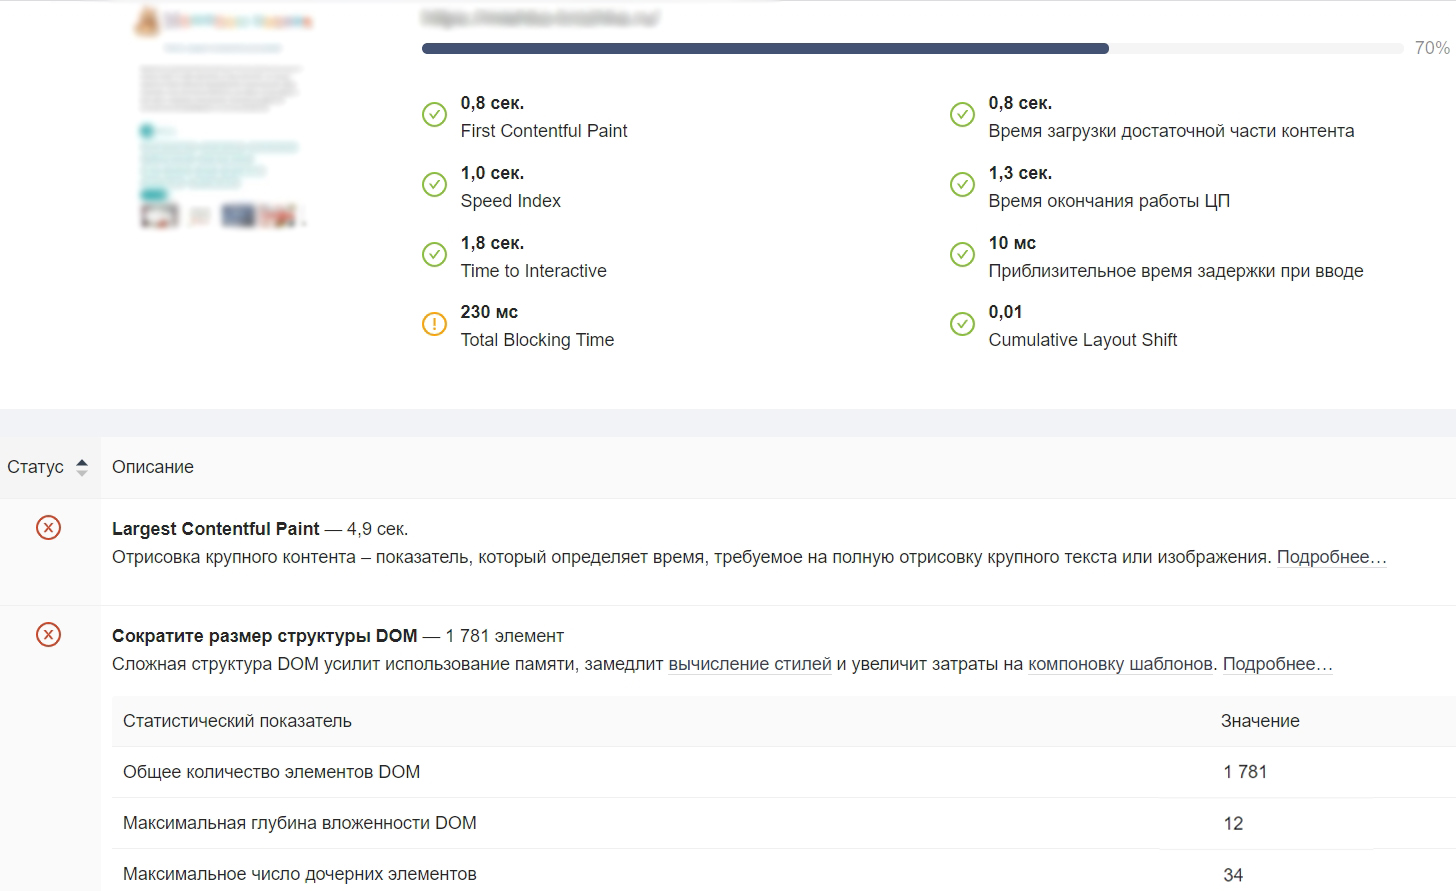The width and height of the screenshot is (1456, 891).
Task: Click the green check icon next to Speed Index
Action: coord(434,185)
